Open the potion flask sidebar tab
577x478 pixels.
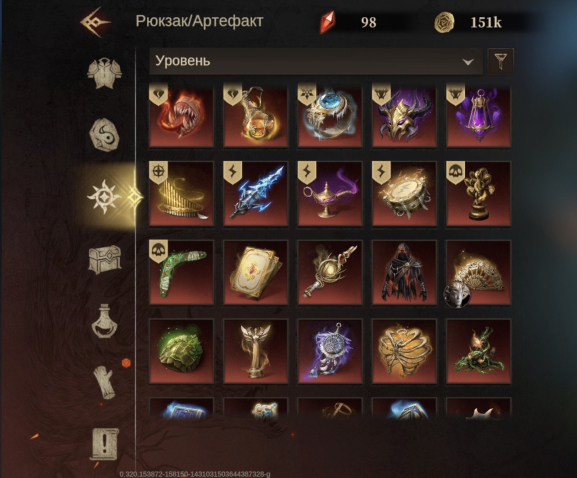105,321
